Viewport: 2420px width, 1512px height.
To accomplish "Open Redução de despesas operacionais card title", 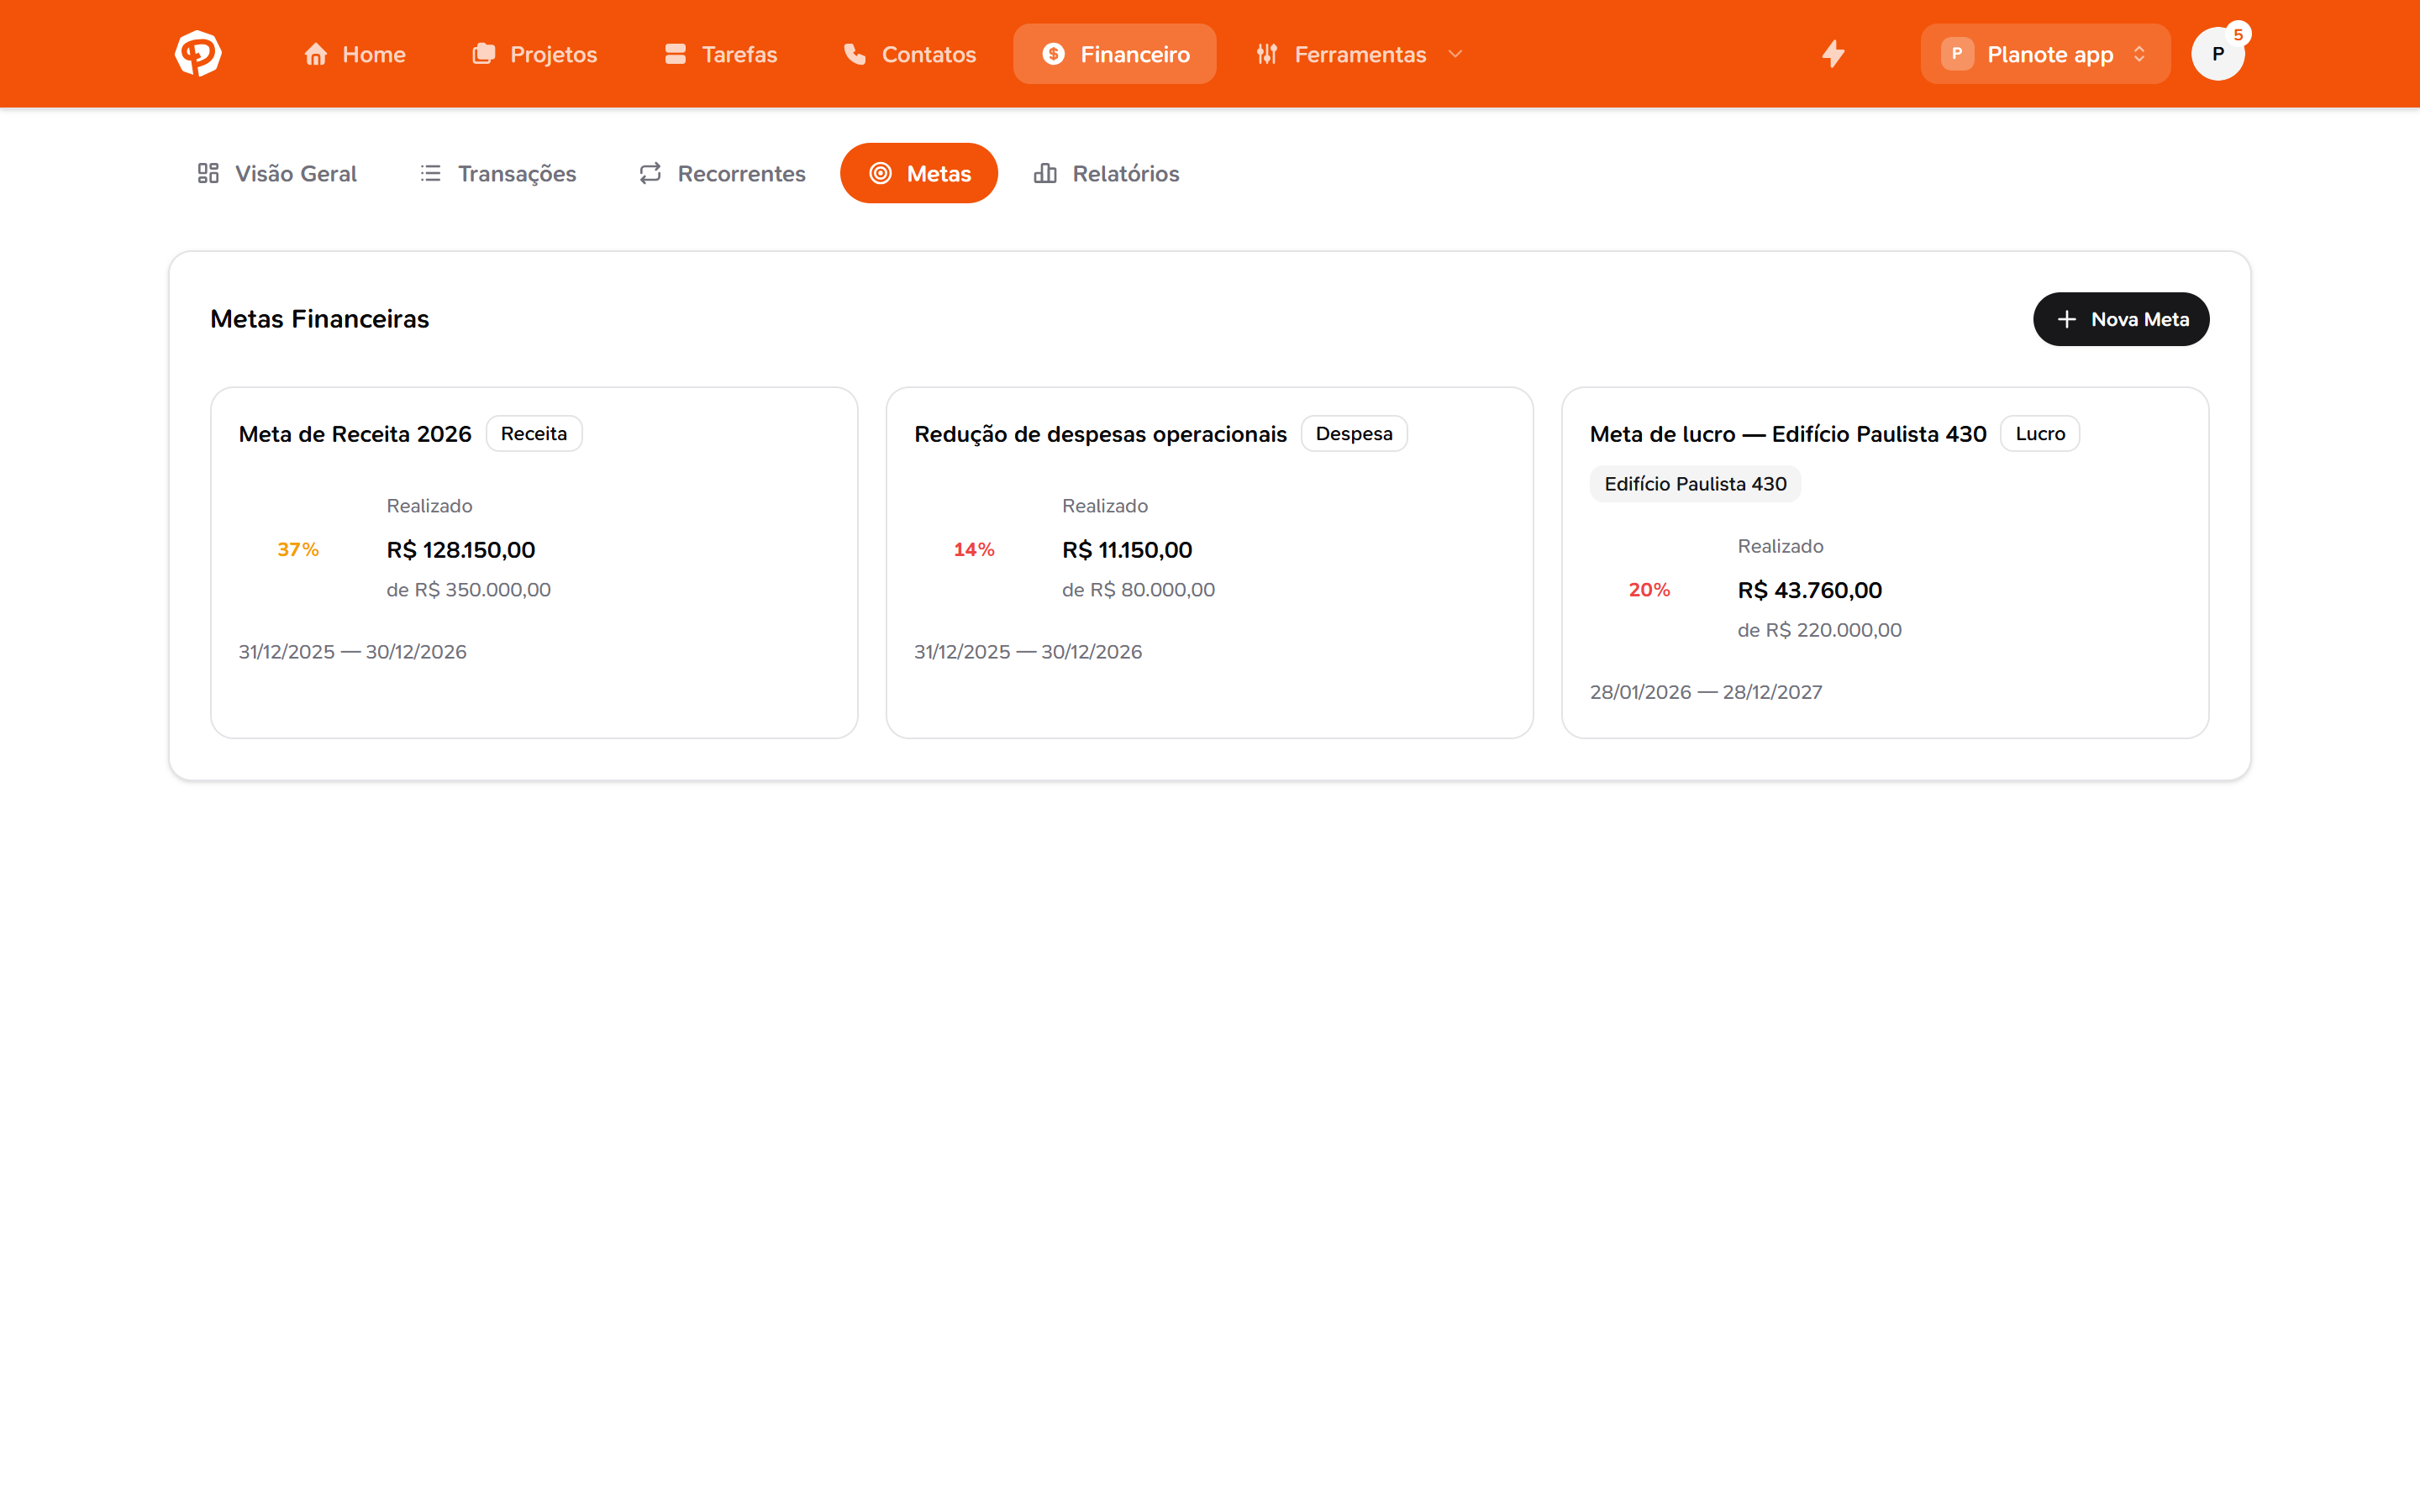I will (1100, 434).
